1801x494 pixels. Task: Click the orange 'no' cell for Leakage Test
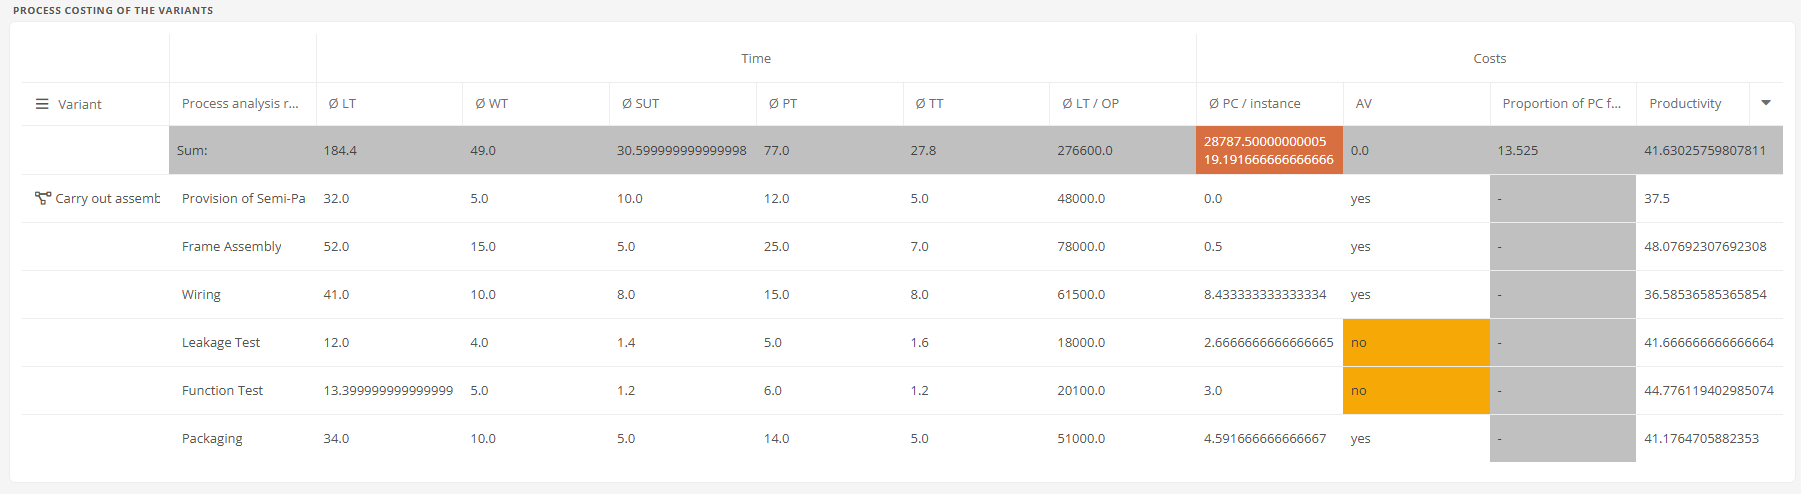[x=1416, y=343]
